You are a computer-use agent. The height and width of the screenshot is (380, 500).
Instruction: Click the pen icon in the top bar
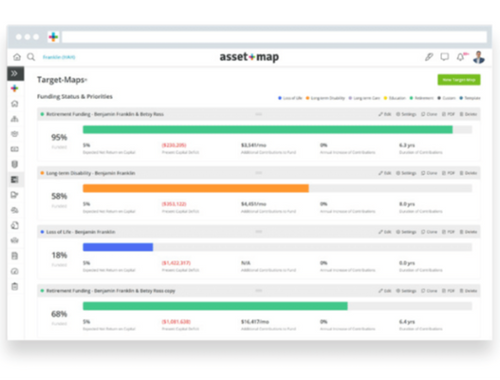[x=429, y=57]
